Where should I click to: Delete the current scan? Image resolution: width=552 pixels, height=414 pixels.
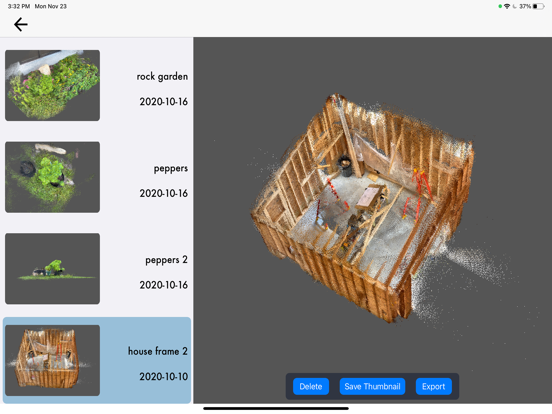pos(311,387)
